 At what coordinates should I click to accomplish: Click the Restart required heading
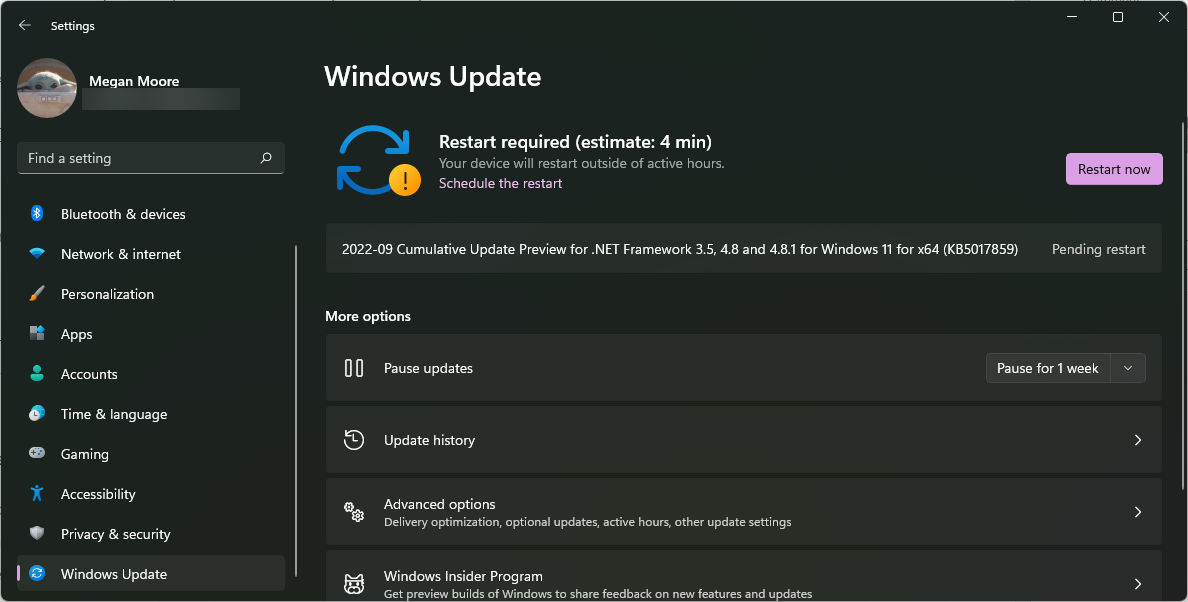coord(575,142)
